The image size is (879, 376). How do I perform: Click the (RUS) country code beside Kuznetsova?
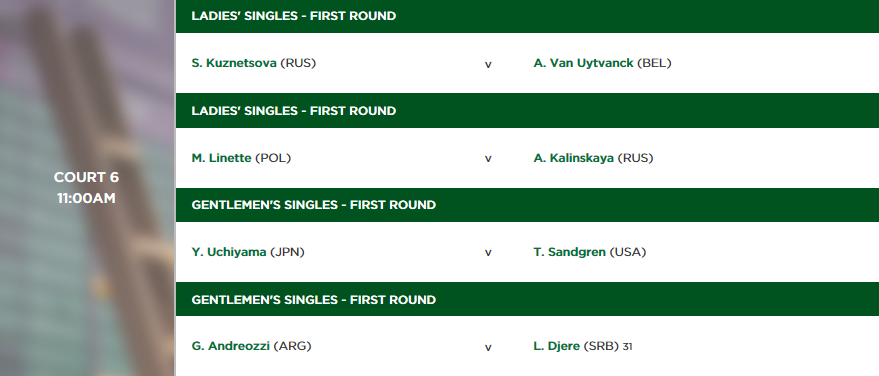pyautogui.click(x=298, y=63)
